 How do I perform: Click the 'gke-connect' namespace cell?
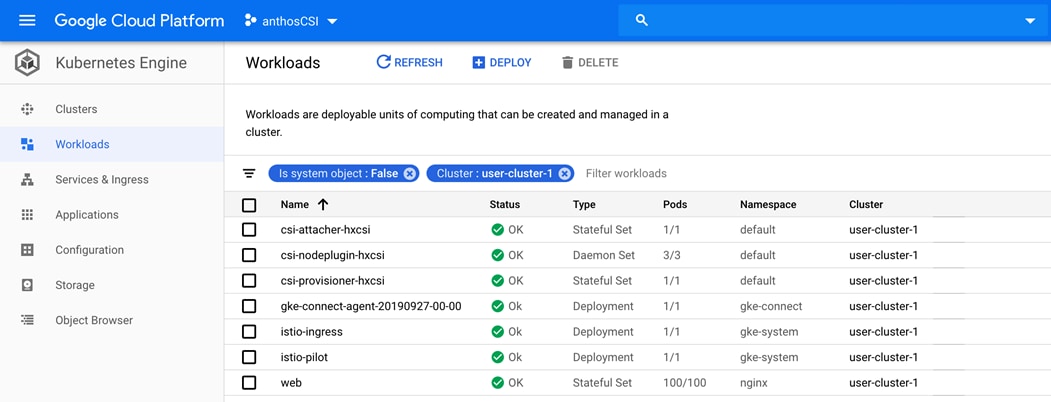771,306
